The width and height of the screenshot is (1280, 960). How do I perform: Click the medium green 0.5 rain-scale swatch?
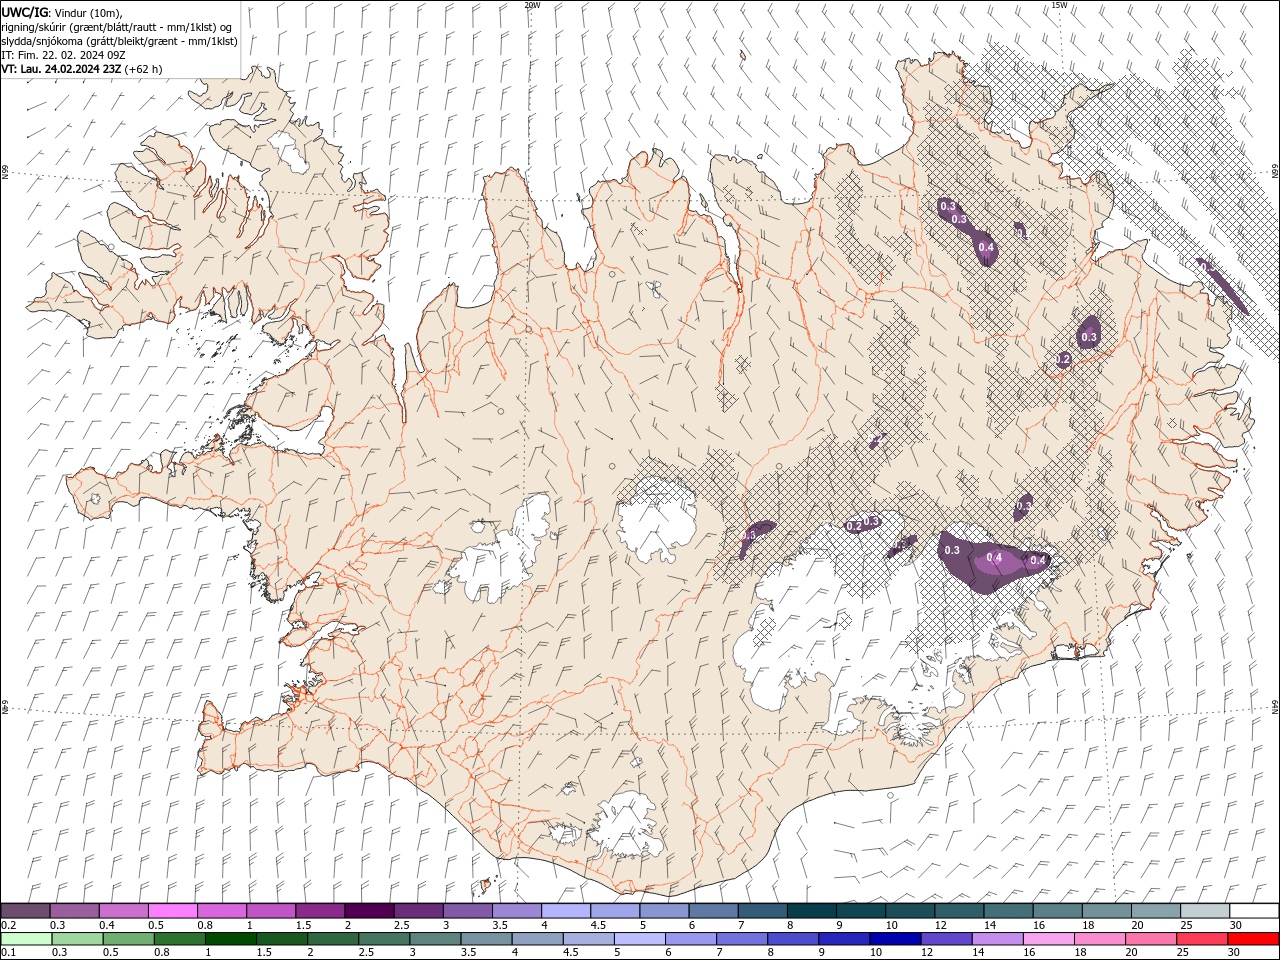click(129, 939)
